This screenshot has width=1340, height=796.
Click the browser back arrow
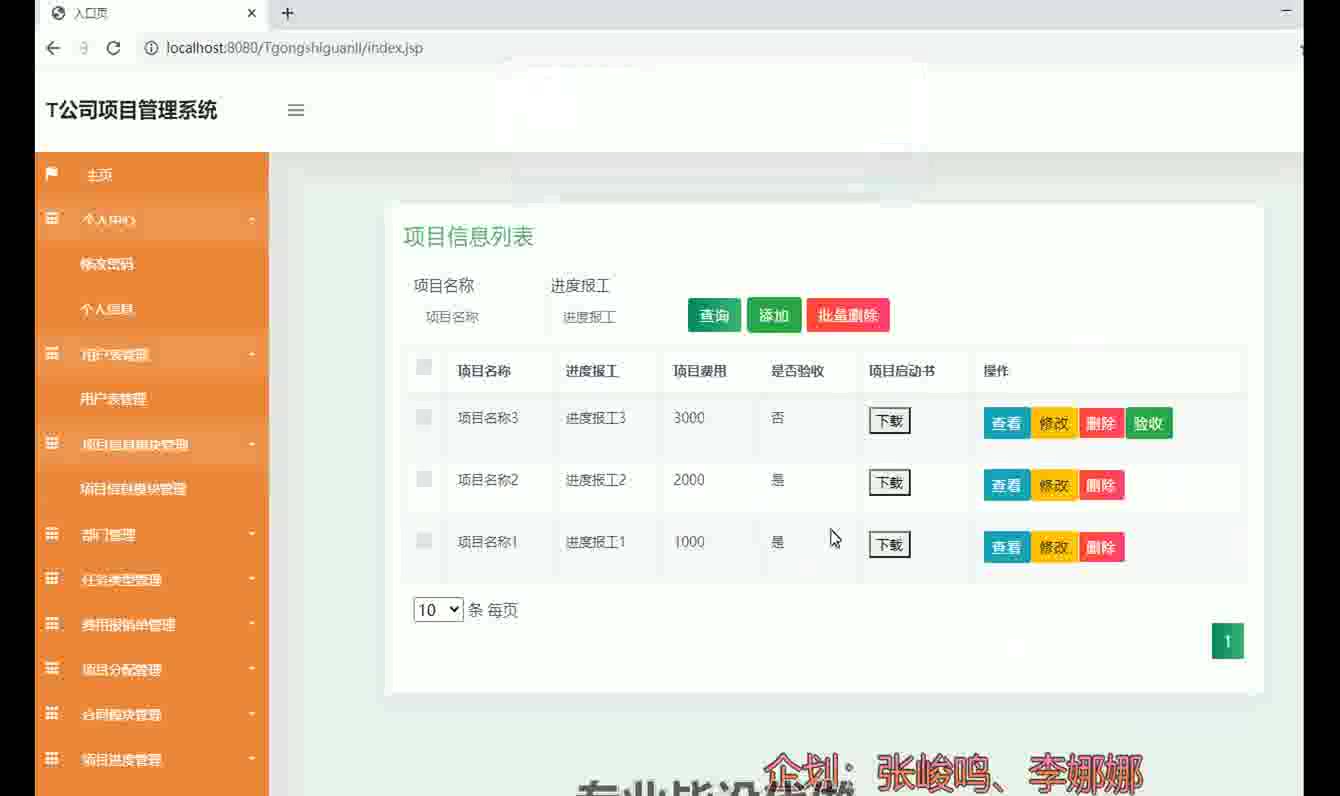point(53,48)
